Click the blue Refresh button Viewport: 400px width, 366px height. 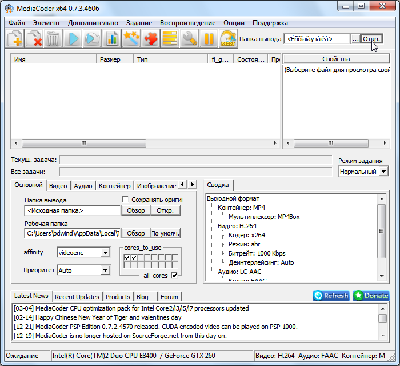click(331, 296)
